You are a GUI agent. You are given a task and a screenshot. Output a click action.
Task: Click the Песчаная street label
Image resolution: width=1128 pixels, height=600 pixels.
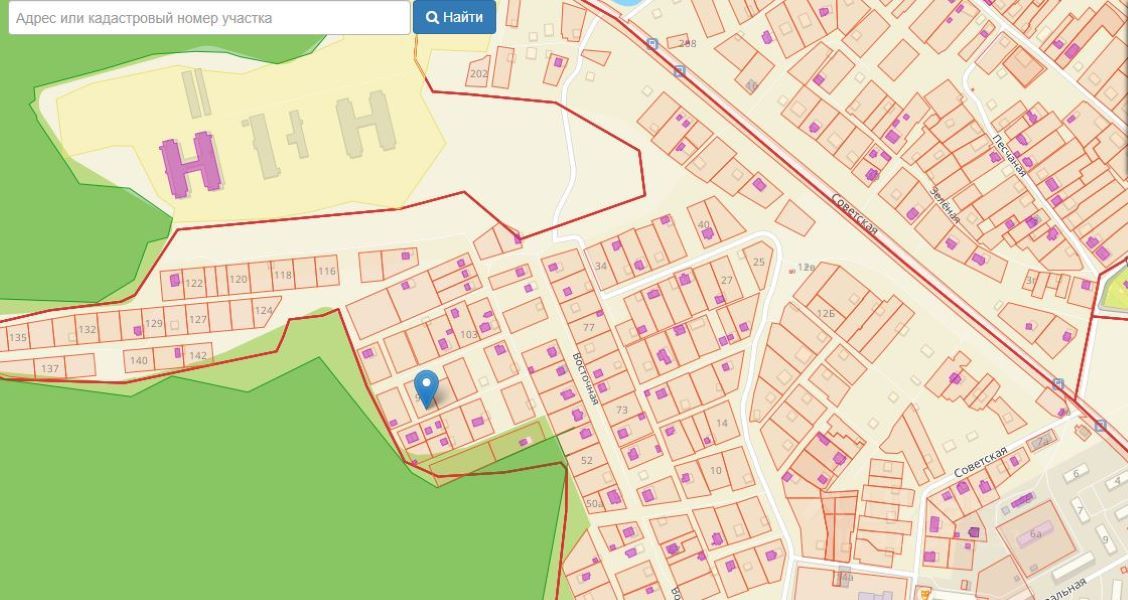1008,153
